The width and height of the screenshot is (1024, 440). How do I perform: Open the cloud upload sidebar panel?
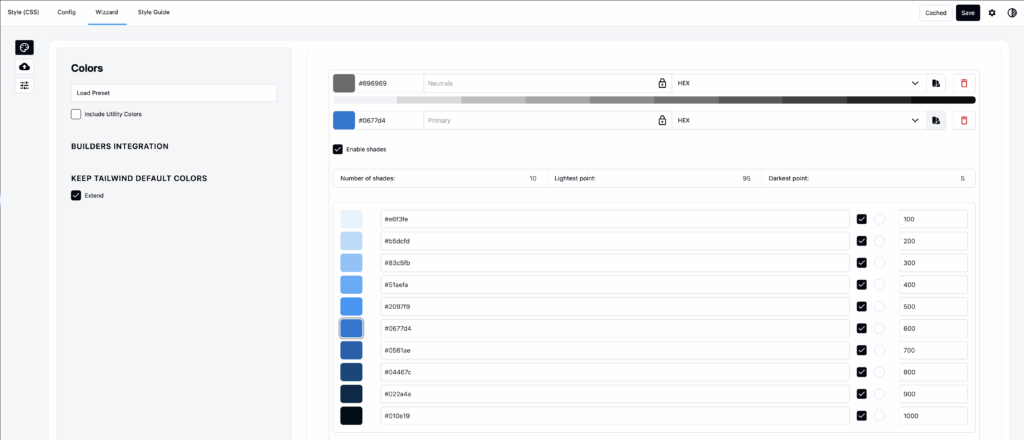coord(24,67)
